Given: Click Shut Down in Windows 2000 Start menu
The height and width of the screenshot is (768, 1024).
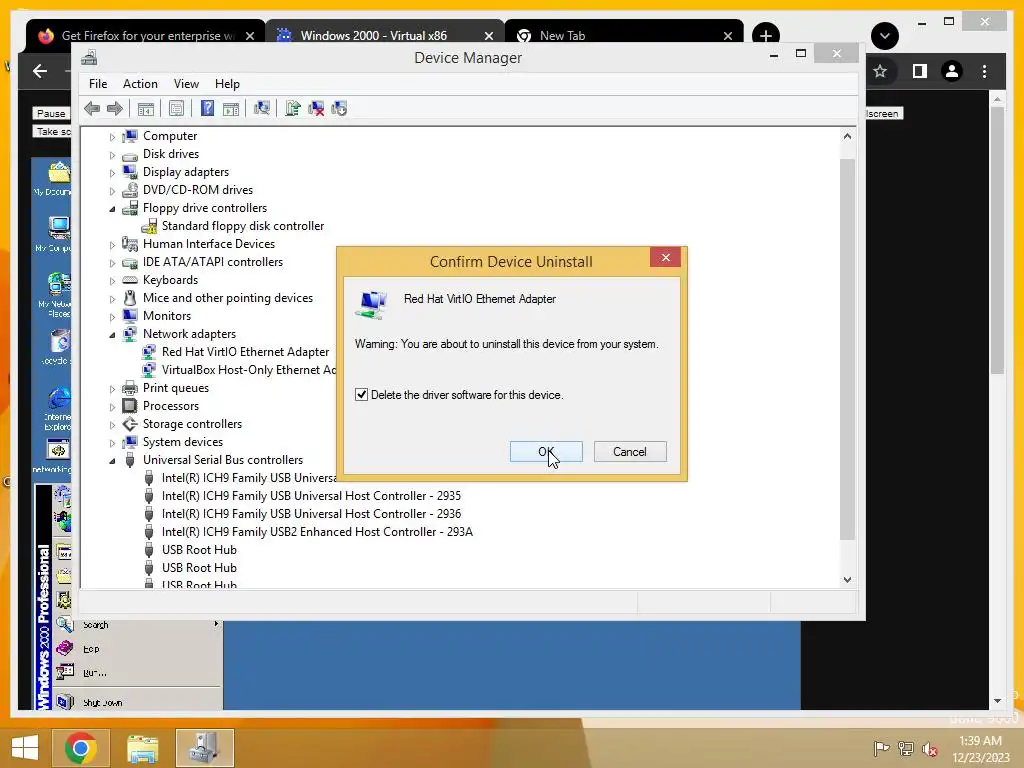Looking at the screenshot, I should 103,703.
